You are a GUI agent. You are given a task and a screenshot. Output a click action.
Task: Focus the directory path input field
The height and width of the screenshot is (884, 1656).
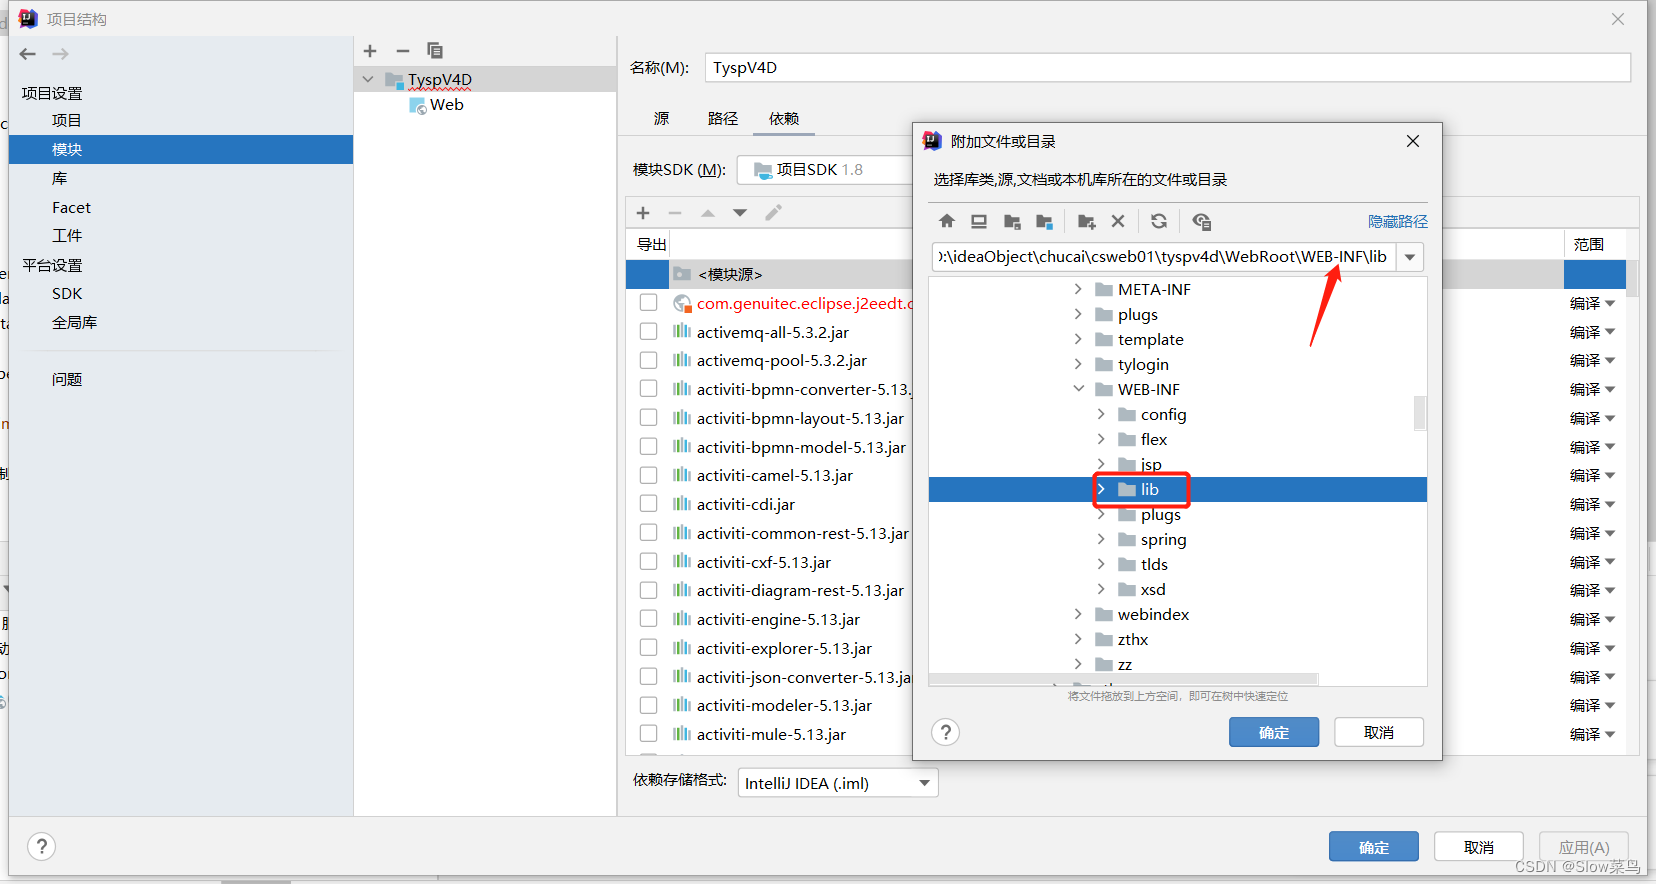click(x=1164, y=257)
